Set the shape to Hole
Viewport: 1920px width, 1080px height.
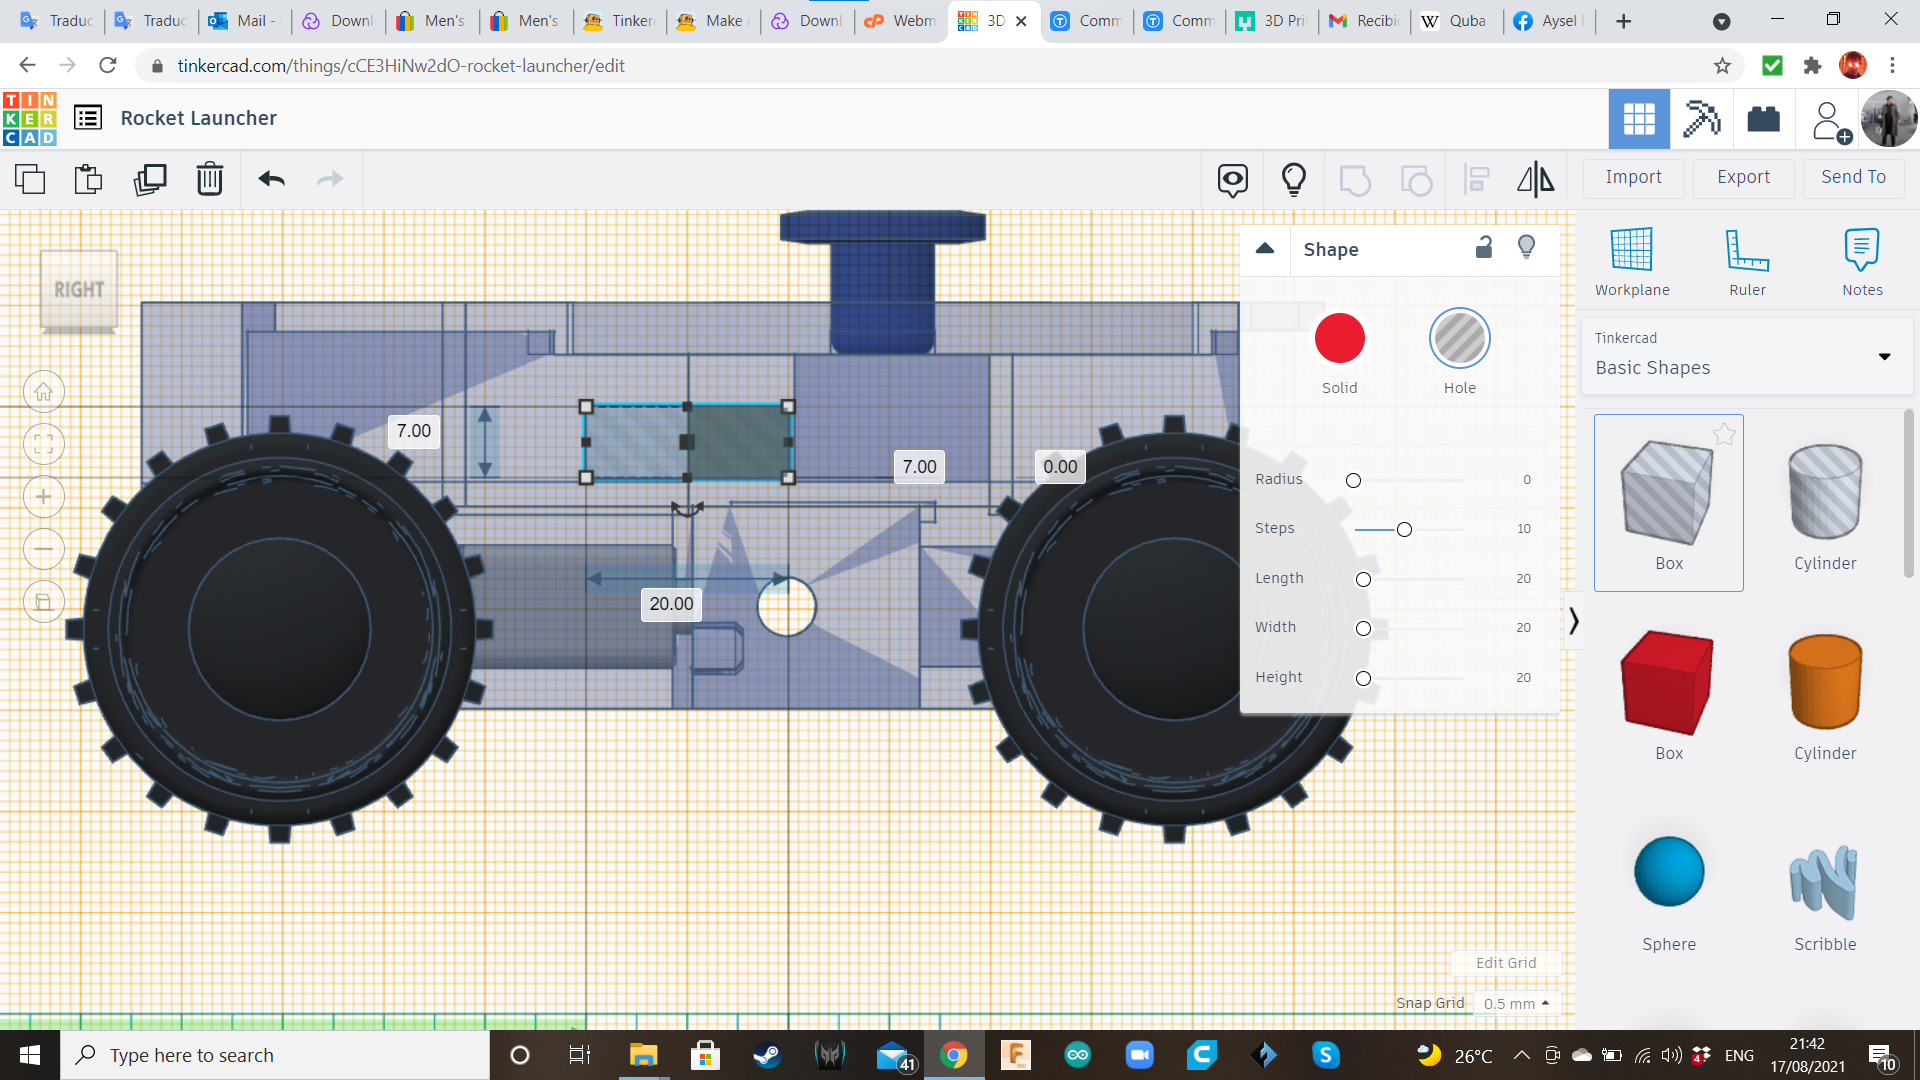tap(1459, 339)
